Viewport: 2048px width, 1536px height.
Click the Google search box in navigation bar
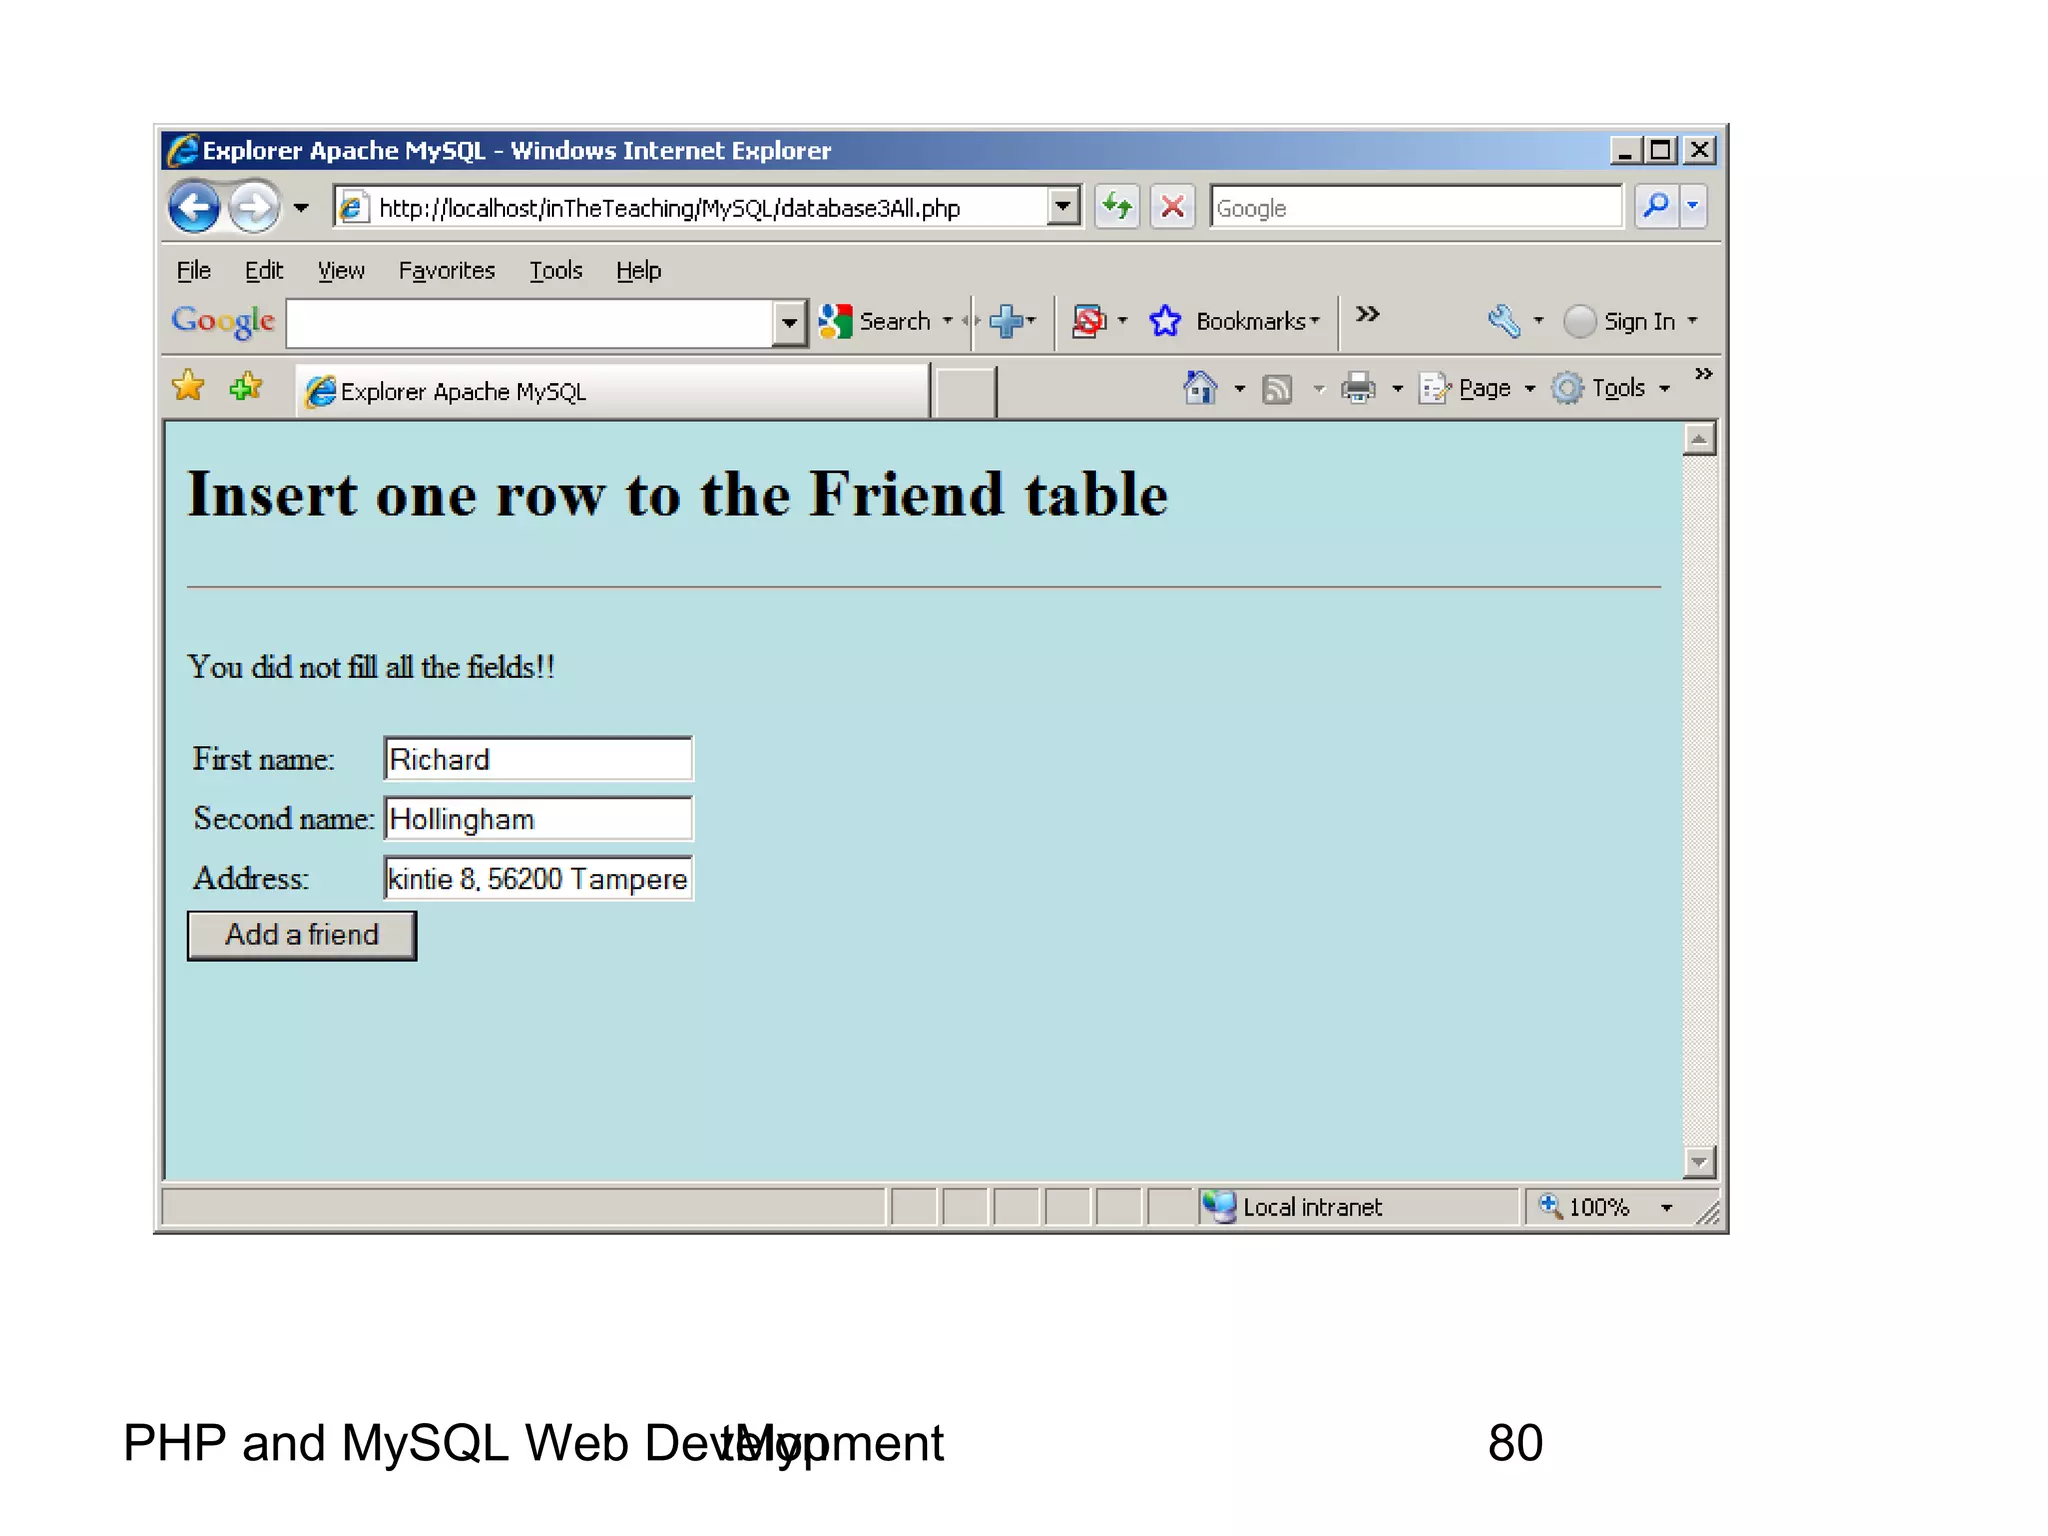point(1416,207)
